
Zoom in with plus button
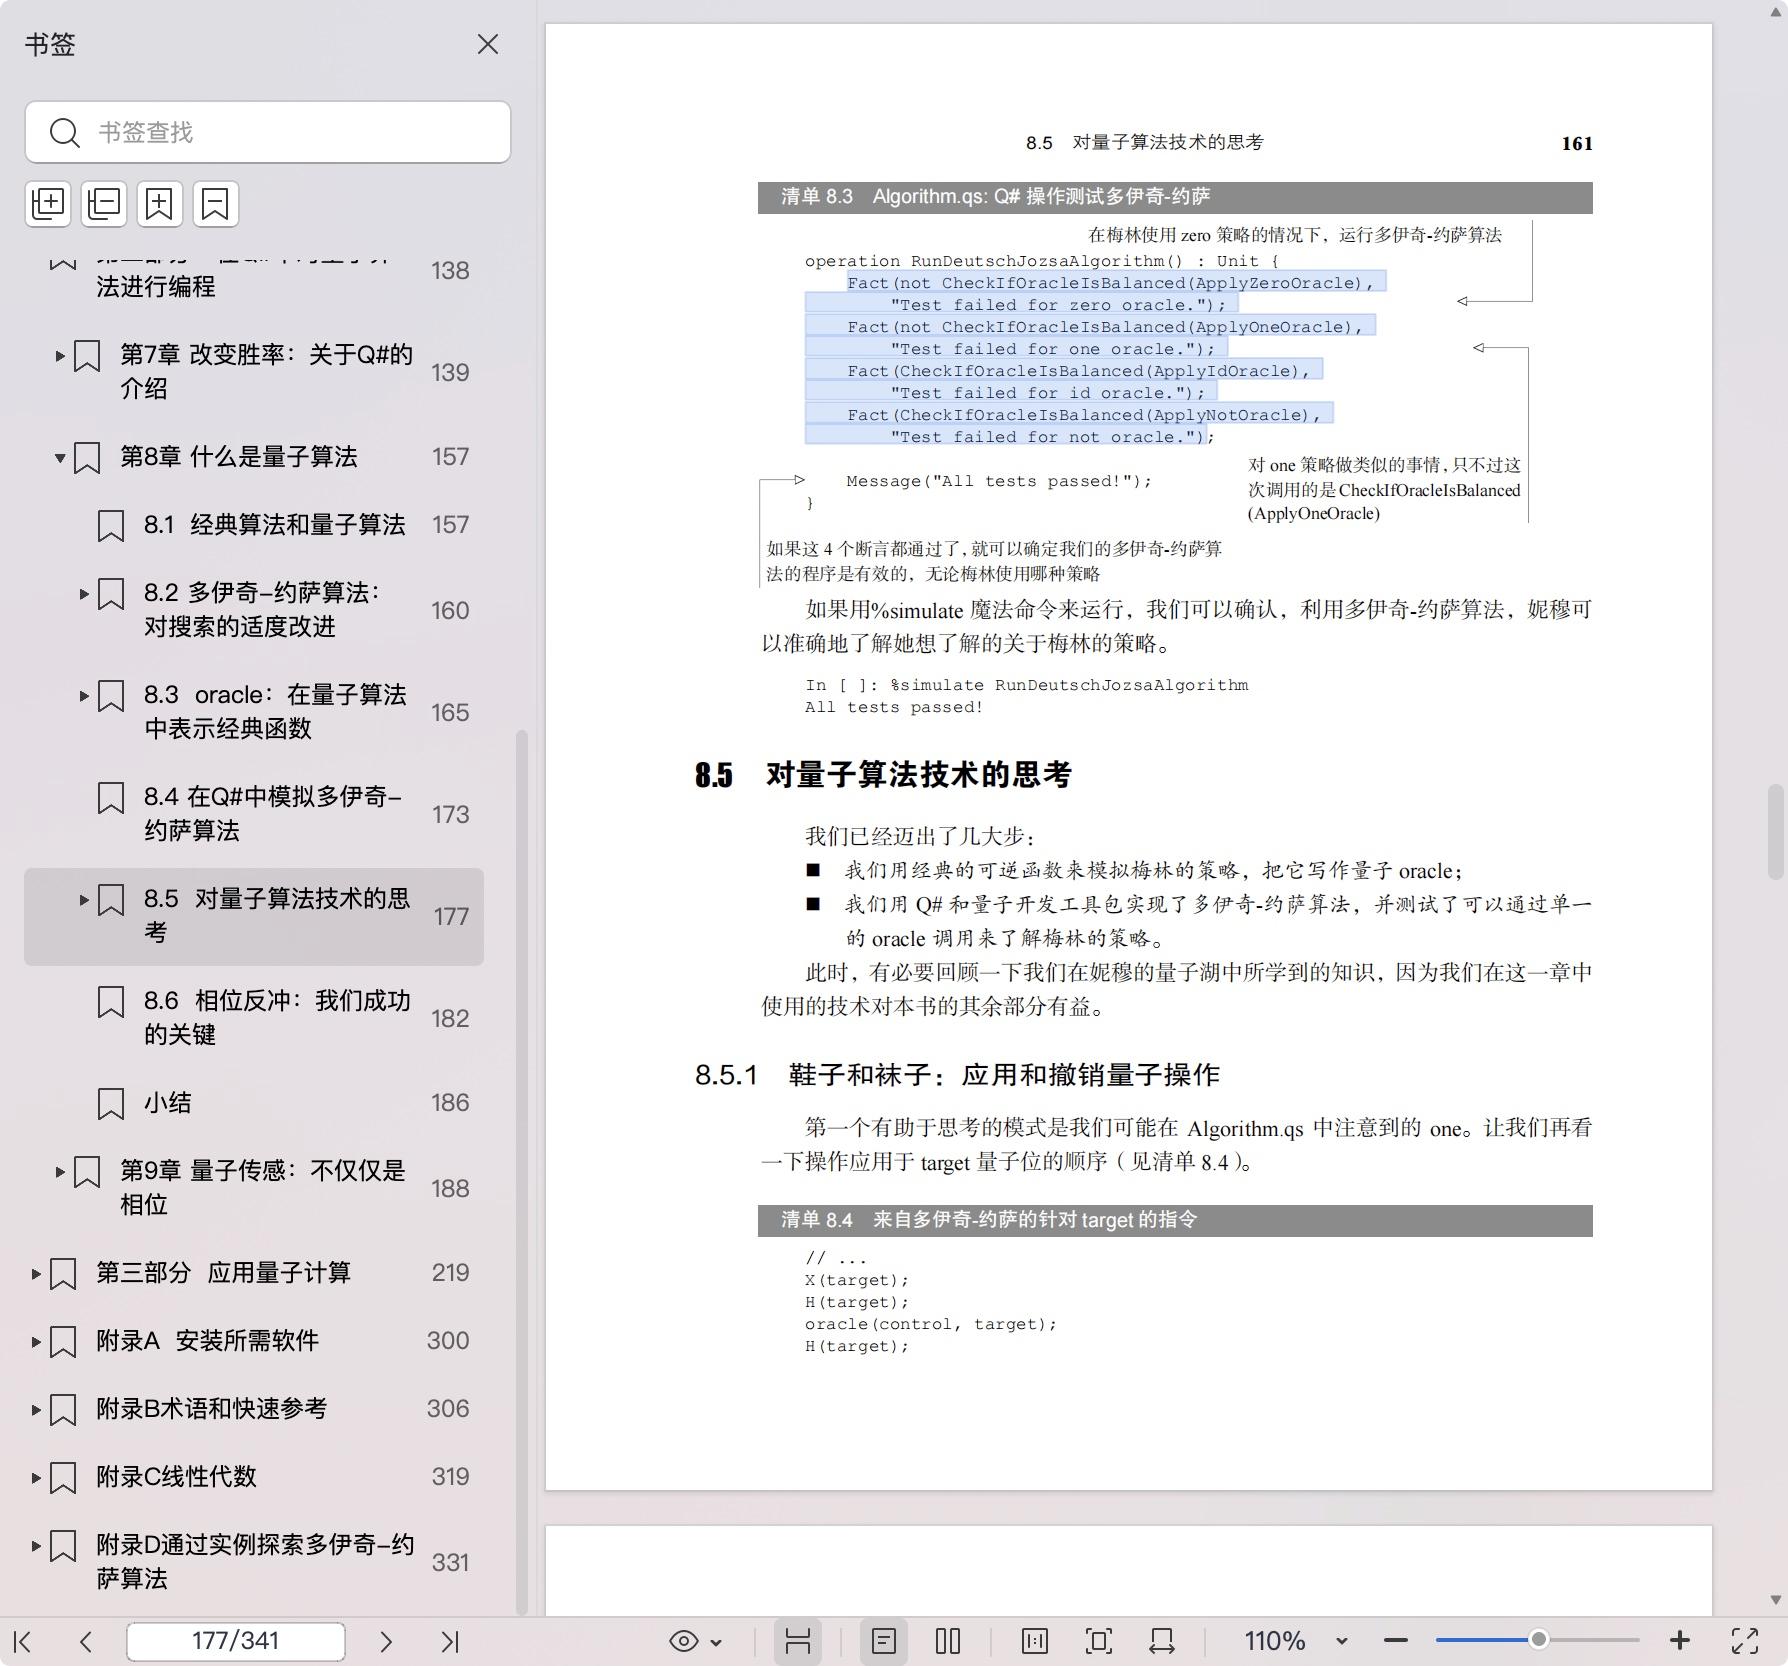coord(1680,1641)
